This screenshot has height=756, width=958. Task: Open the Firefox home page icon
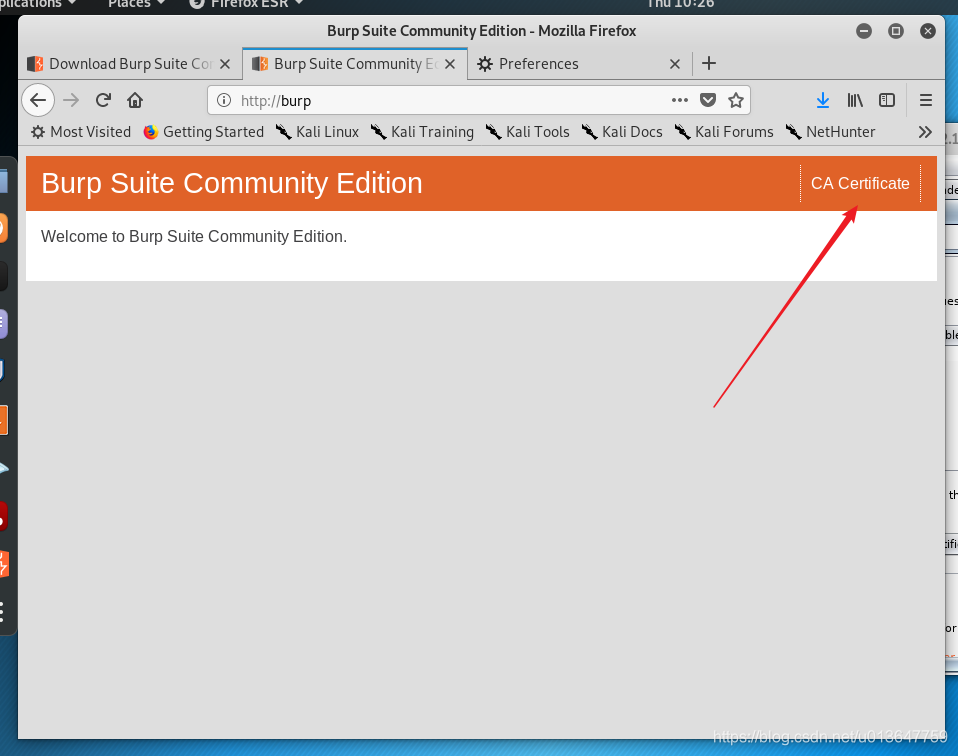135,100
